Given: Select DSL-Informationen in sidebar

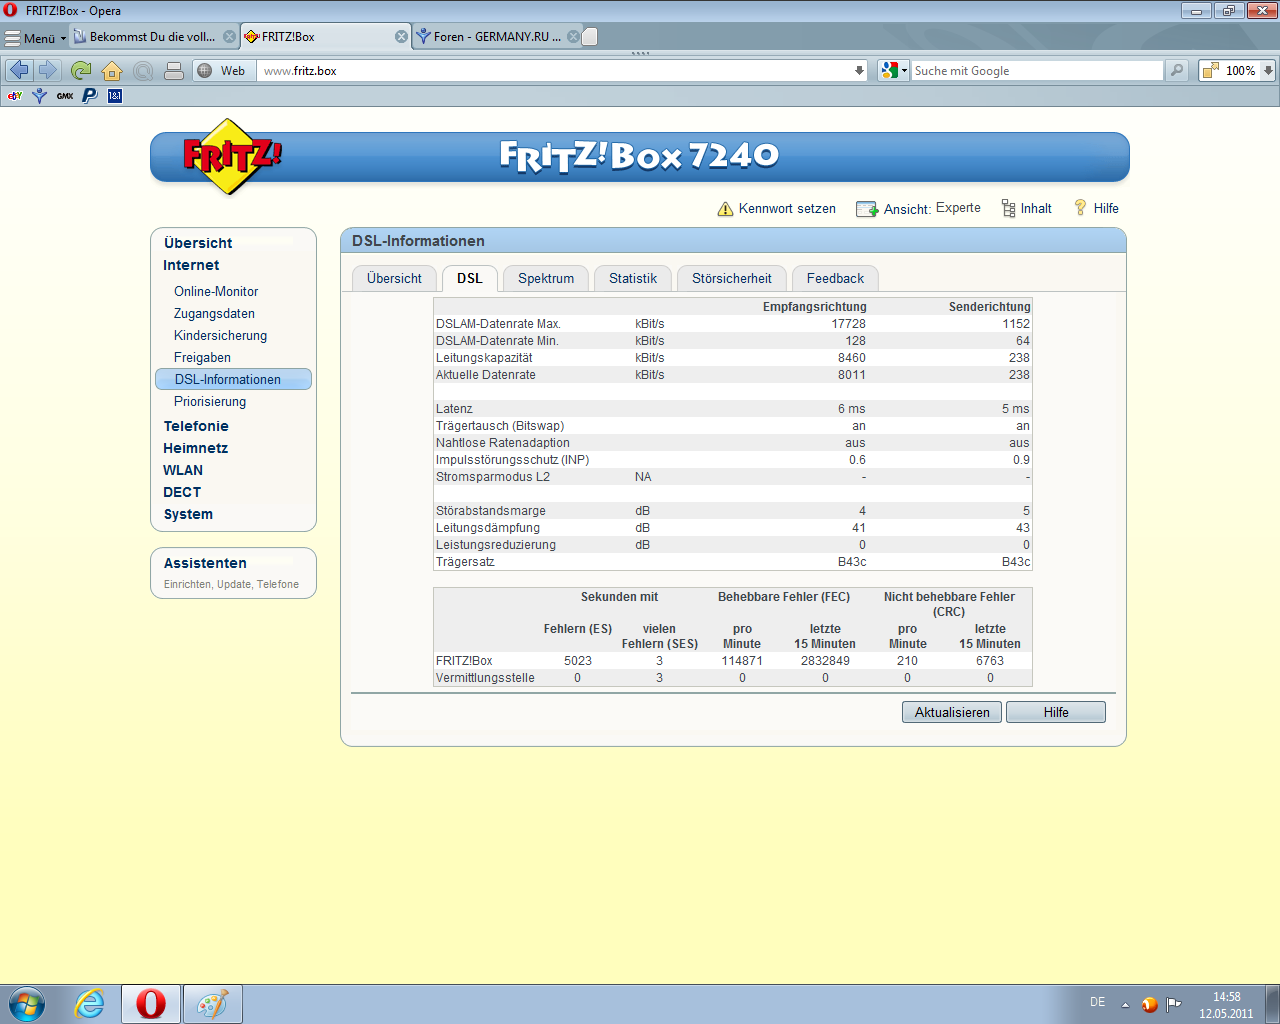Looking at the screenshot, I should [233, 379].
